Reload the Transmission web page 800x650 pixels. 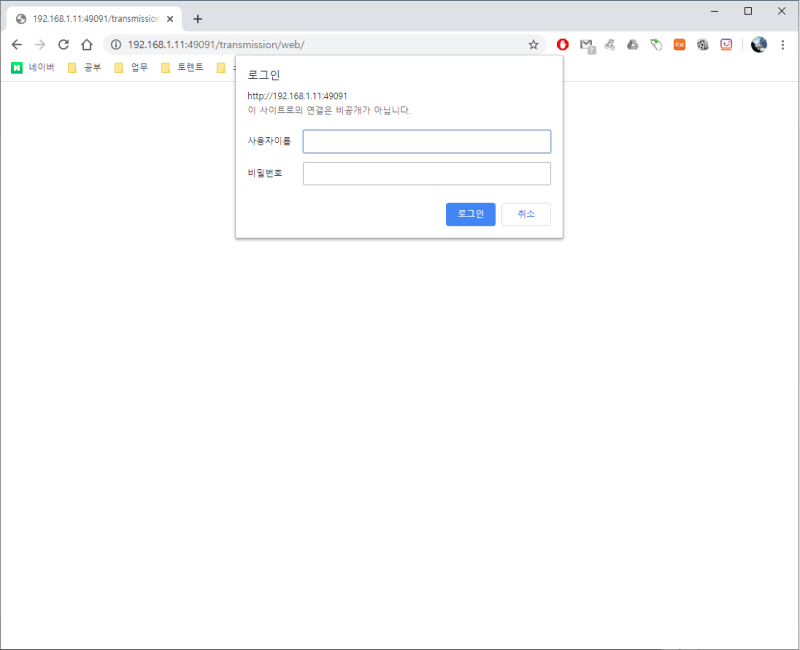pos(63,44)
